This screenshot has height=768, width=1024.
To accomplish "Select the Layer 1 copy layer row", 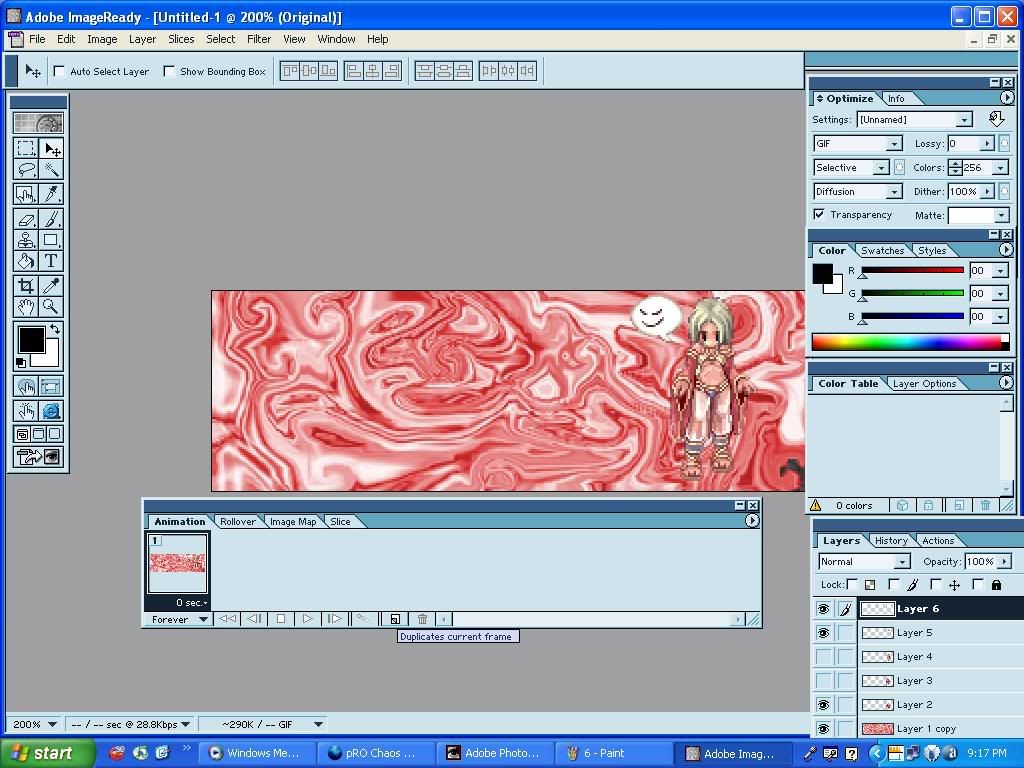I will pos(940,728).
